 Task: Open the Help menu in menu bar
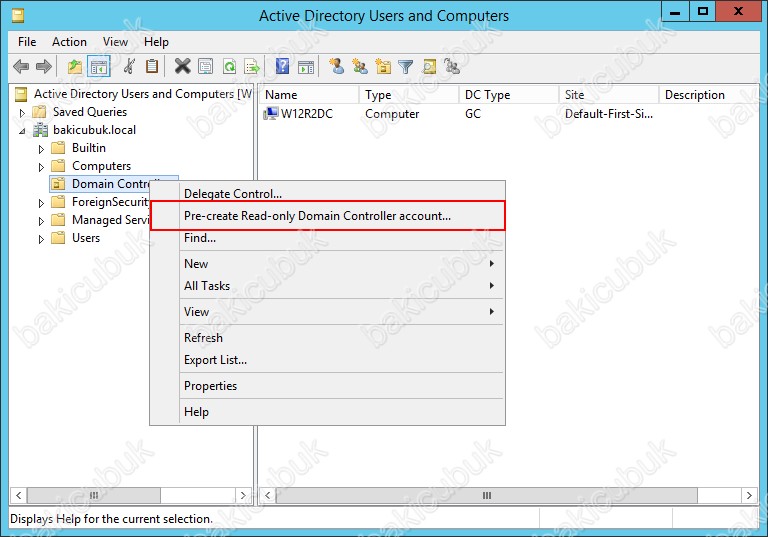(156, 42)
